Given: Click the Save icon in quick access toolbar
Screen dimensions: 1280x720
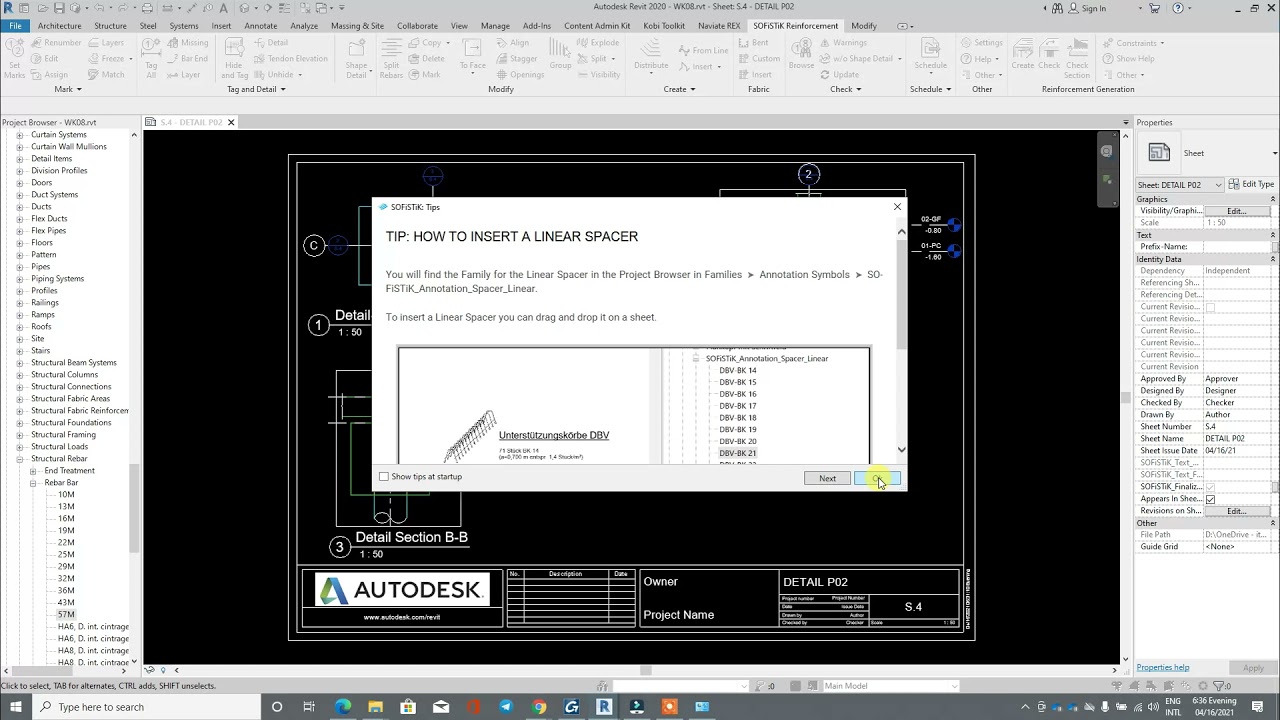Looking at the screenshot, I should (x=58, y=8).
